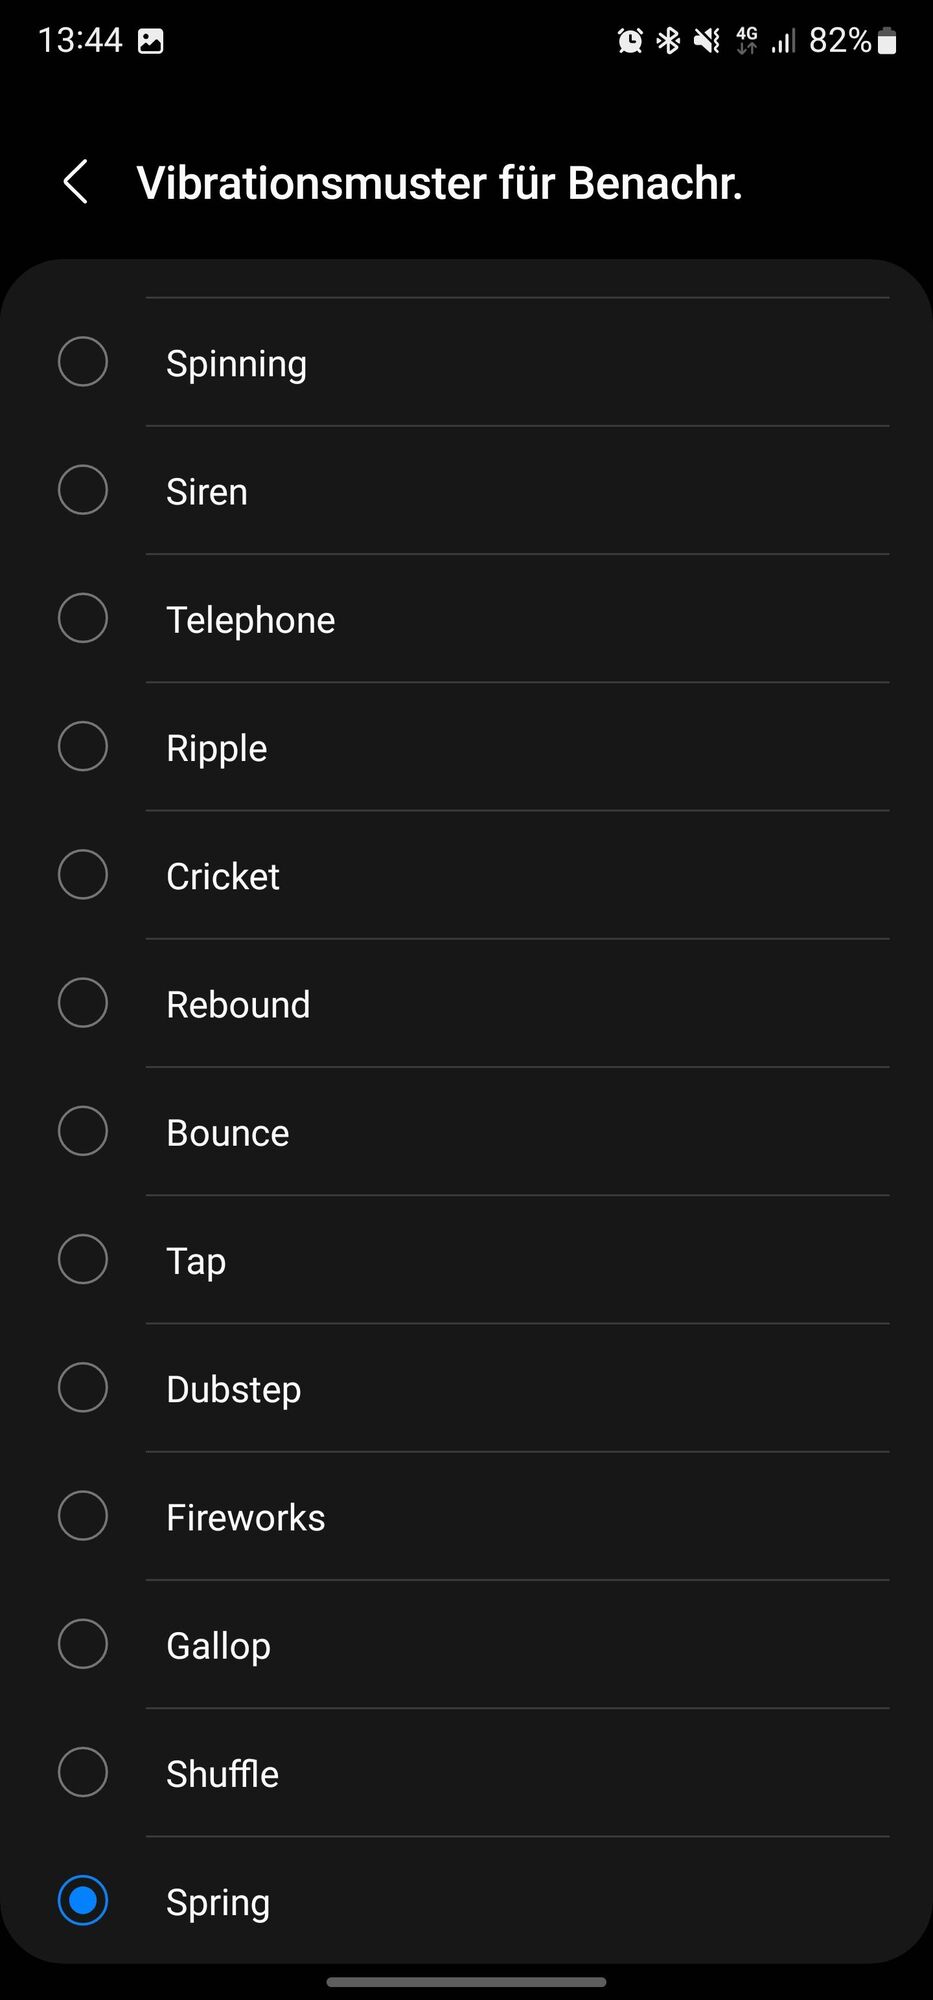The width and height of the screenshot is (933, 2000).
Task: Tap the image notification icon
Action: coord(151,41)
